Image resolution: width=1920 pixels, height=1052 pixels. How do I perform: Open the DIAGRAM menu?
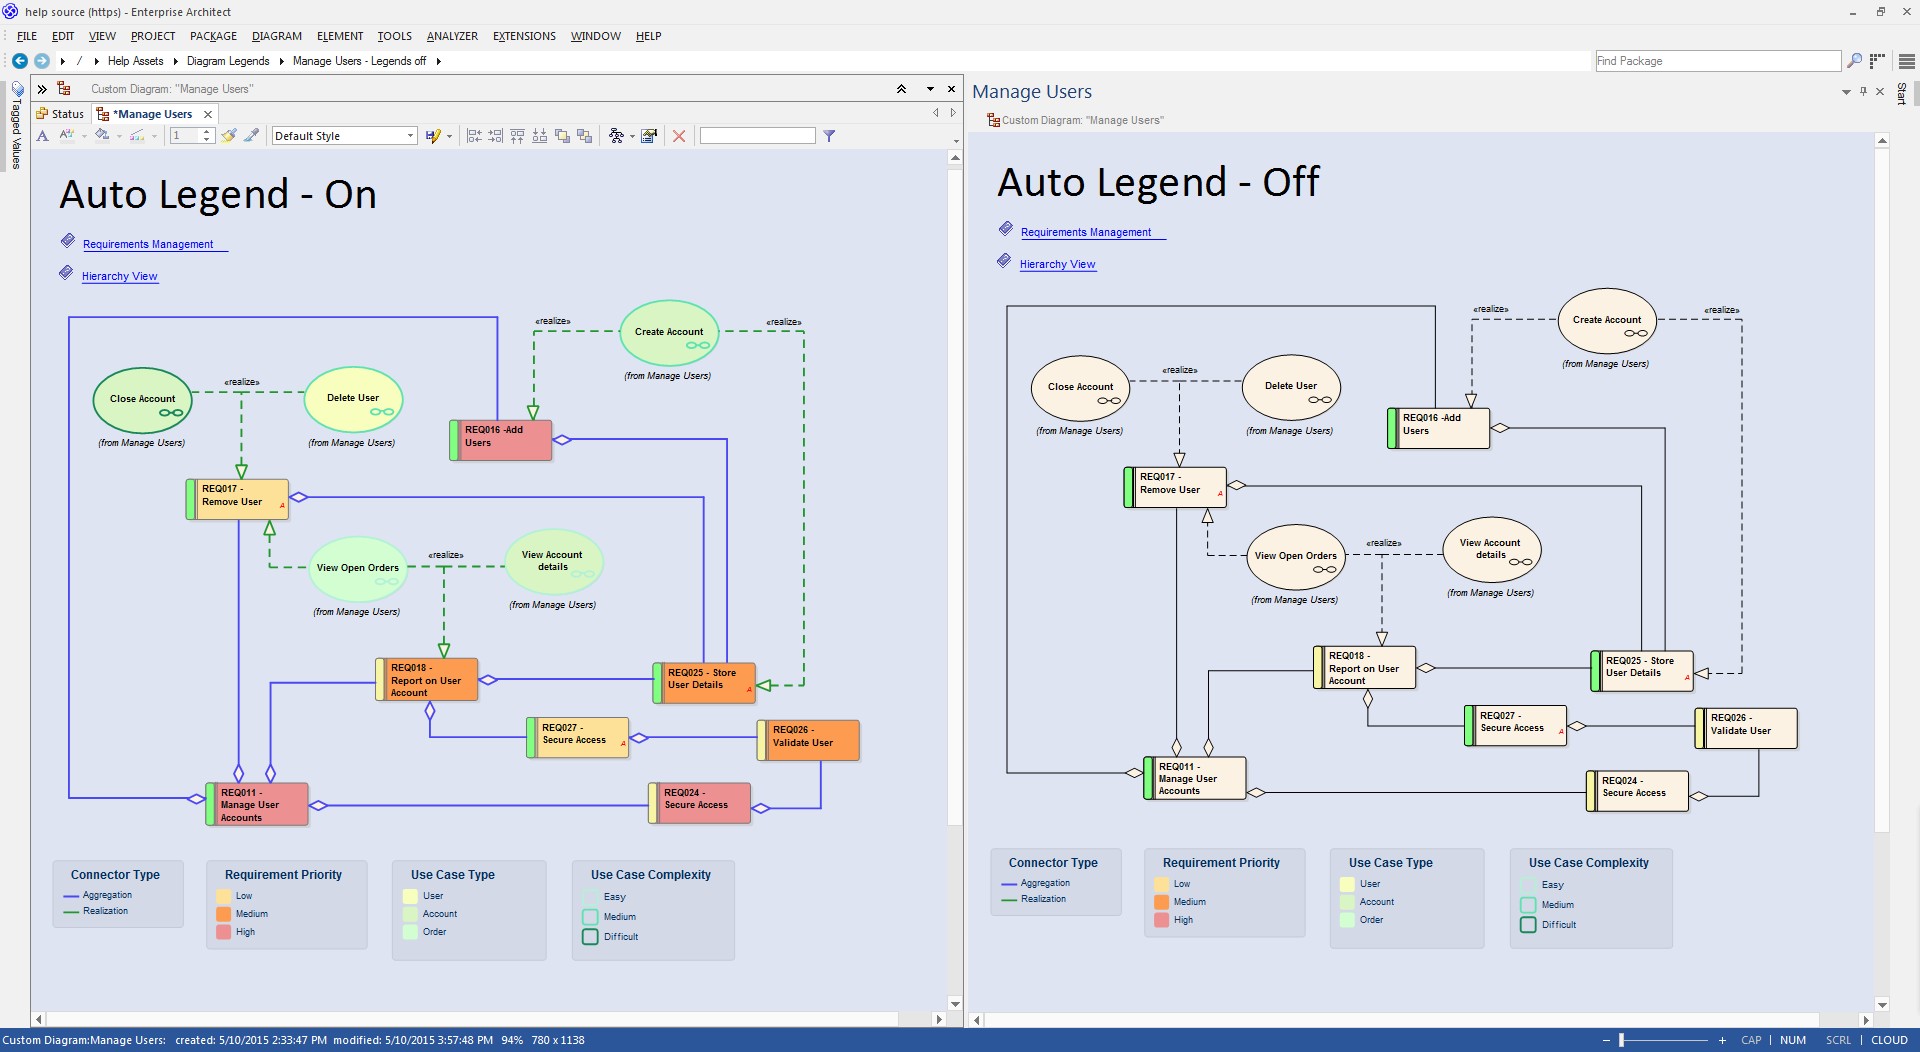[x=277, y=36]
